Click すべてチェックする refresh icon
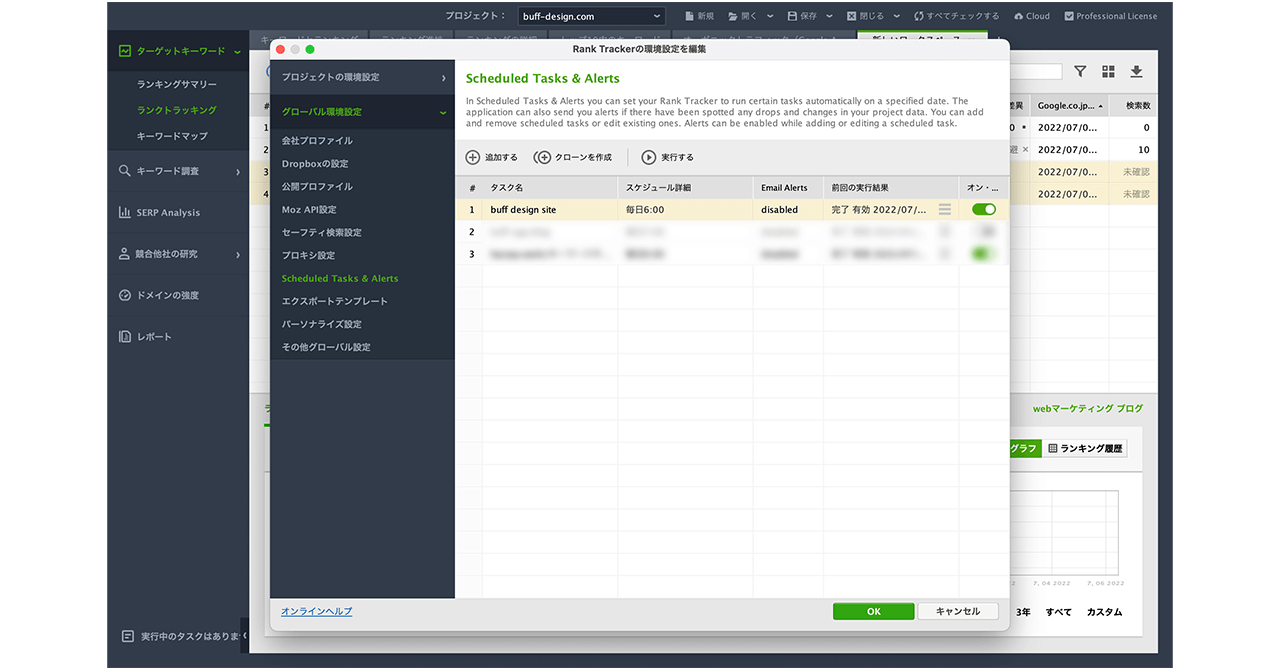The image size is (1280, 670). [918, 16]
